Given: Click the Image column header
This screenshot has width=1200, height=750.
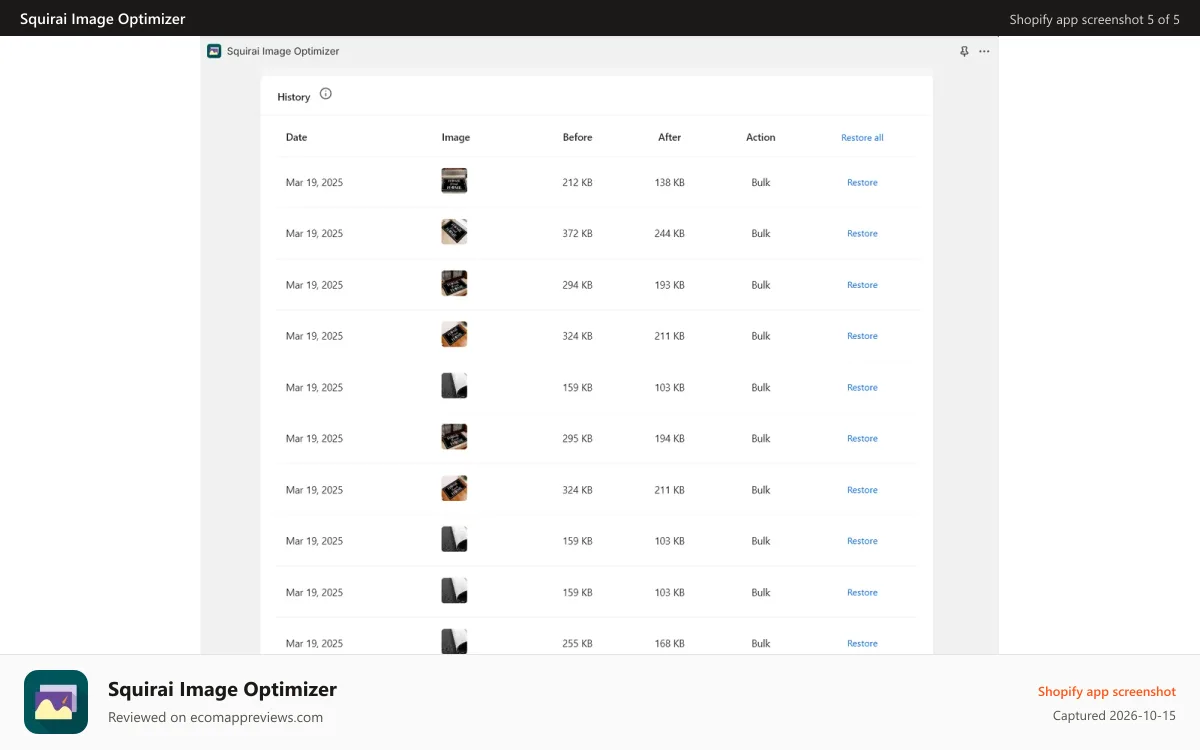Looking at the screenshot, I should click(x=456, y=138).
